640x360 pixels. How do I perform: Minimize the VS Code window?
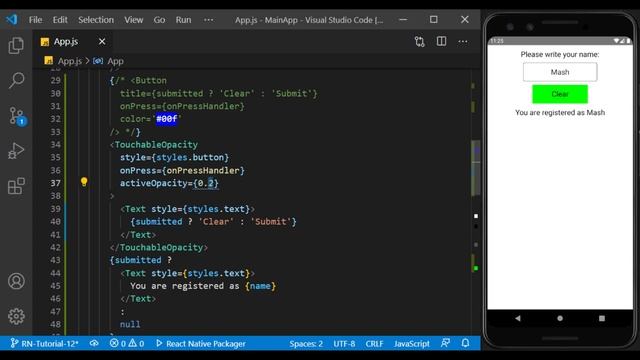(403, 19)
